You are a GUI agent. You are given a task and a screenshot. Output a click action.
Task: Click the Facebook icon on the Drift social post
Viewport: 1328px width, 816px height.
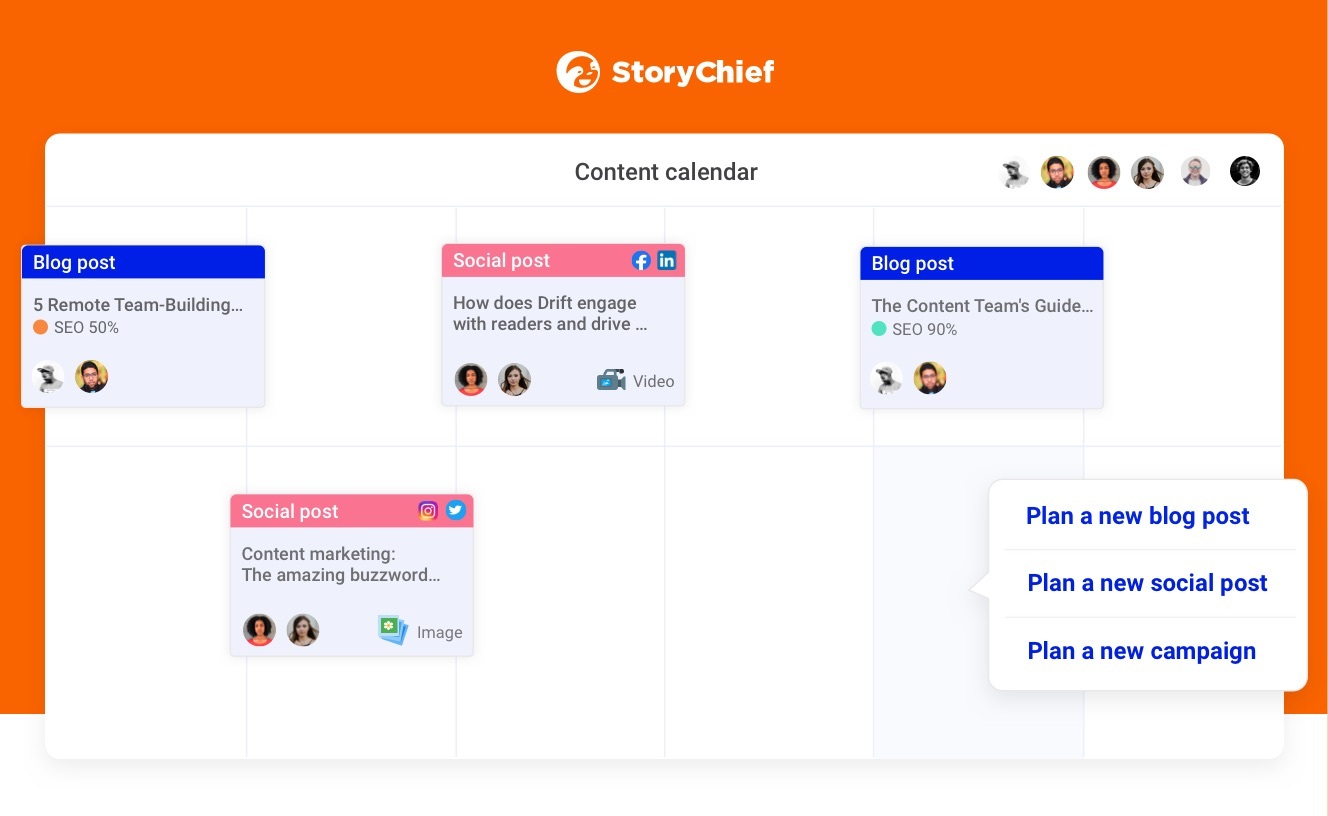click(641, 260)
